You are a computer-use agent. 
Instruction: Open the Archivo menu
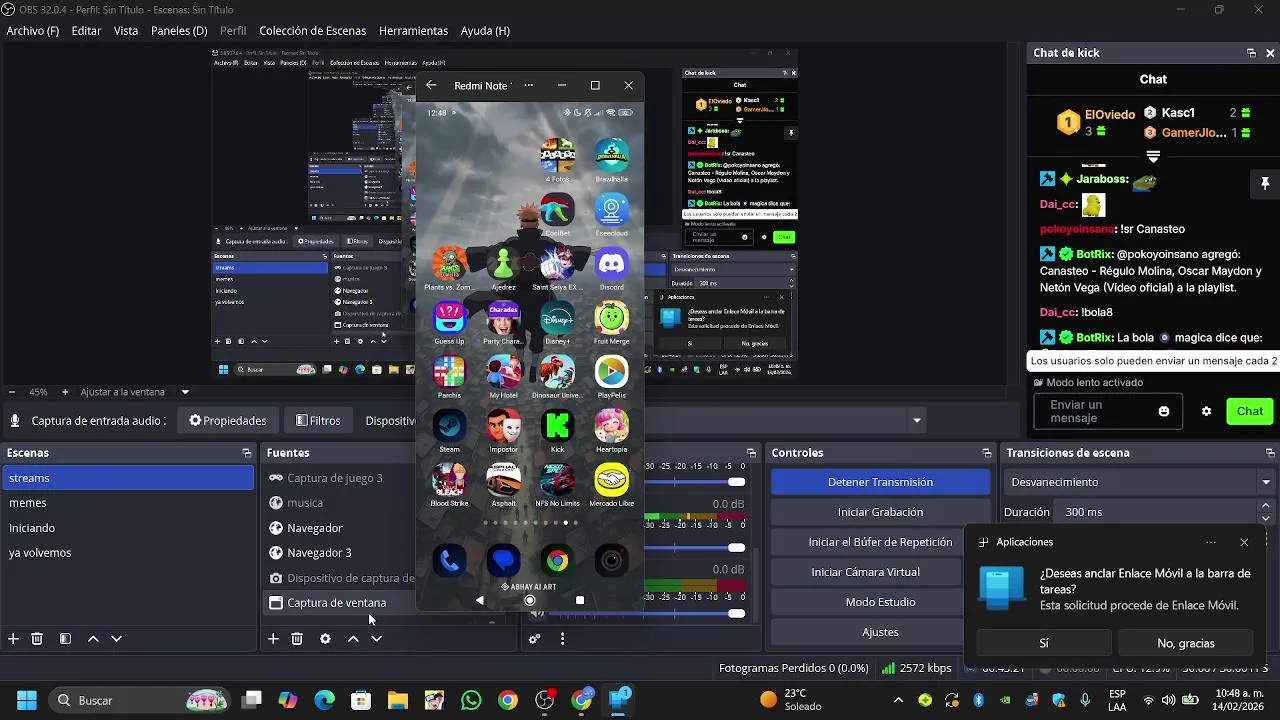[33, 31]
